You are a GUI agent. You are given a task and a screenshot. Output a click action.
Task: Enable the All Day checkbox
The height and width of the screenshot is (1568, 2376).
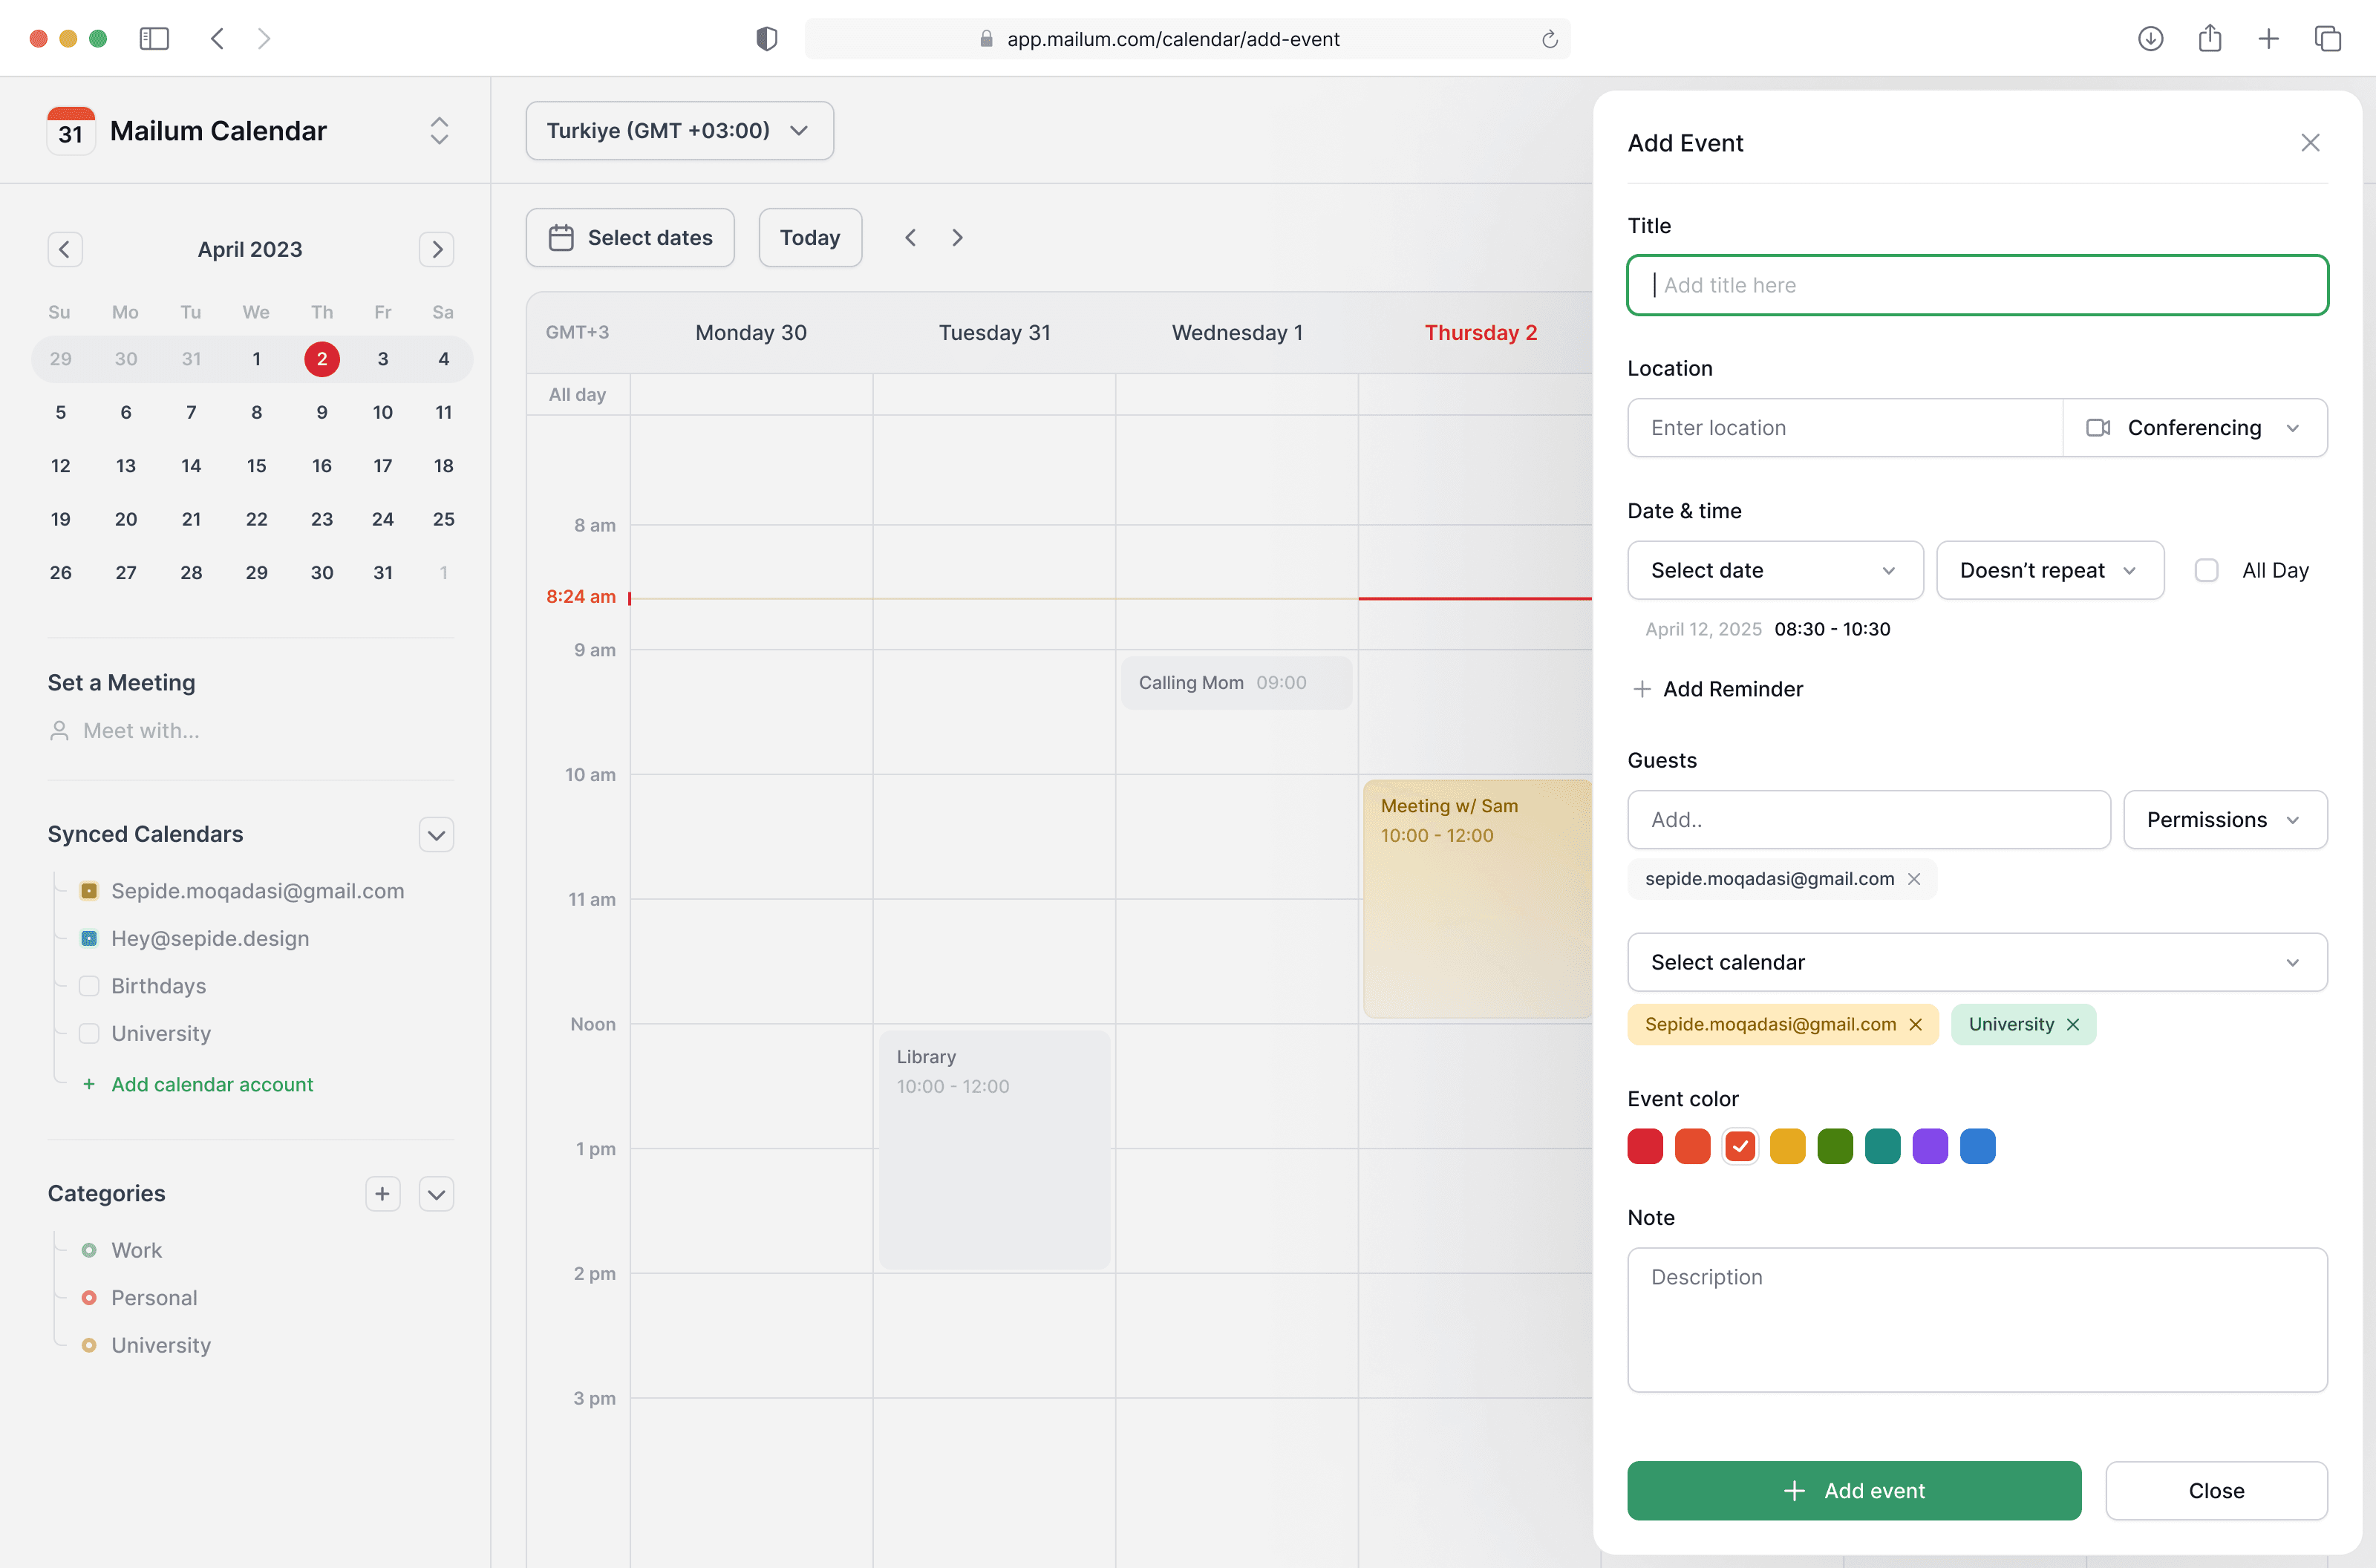tap(2206, 570)
